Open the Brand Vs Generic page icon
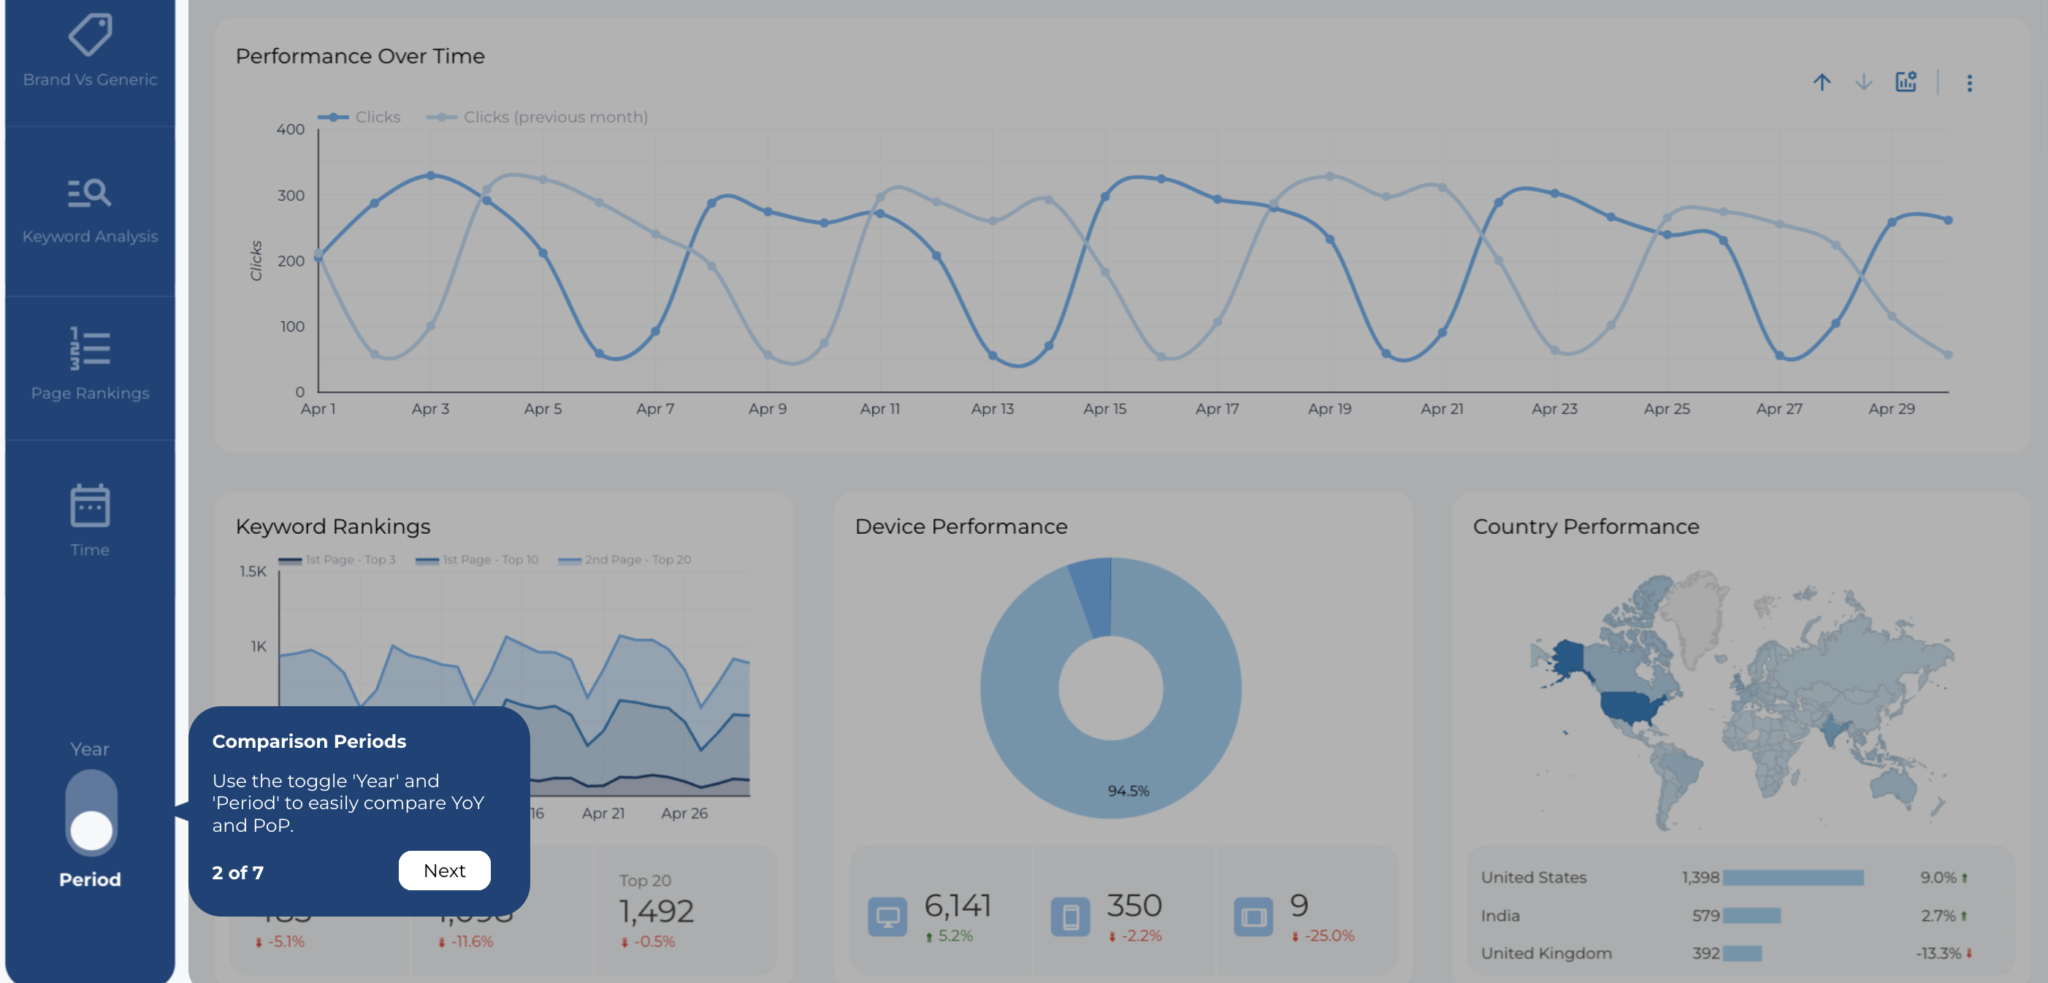Screen dimensions: 2048x983 click(90, 34)
